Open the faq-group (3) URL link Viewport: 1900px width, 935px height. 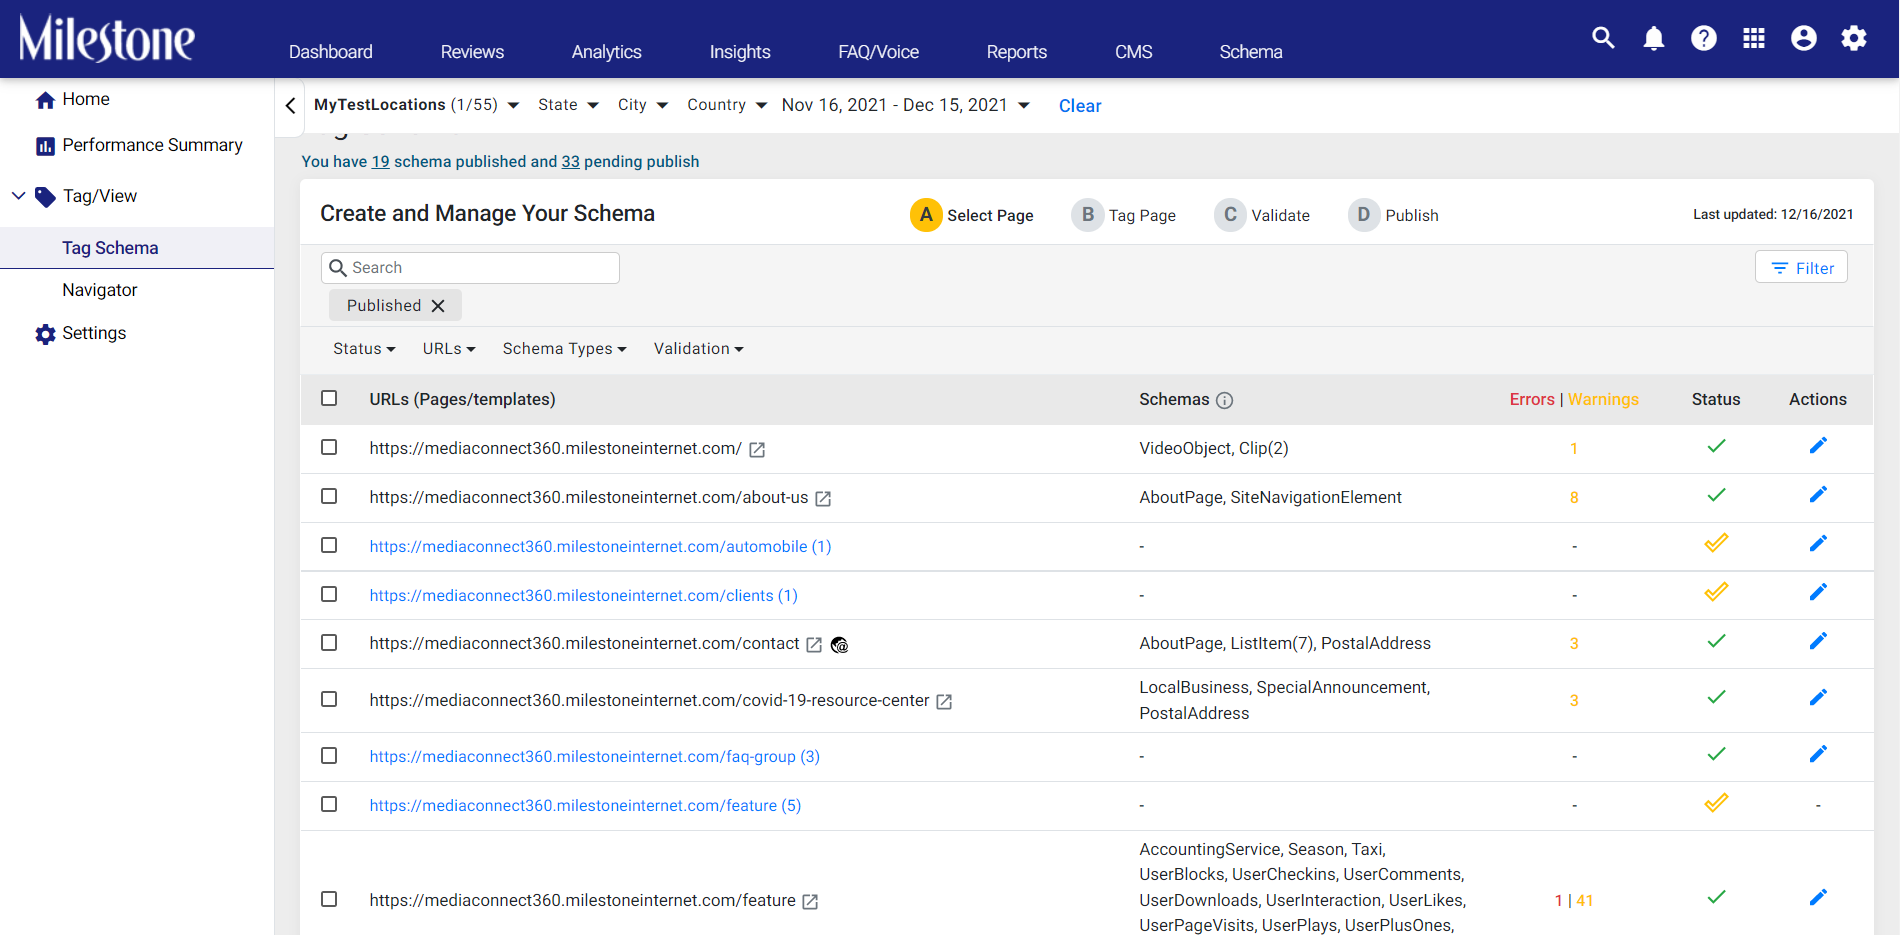[x=595, y=757]
